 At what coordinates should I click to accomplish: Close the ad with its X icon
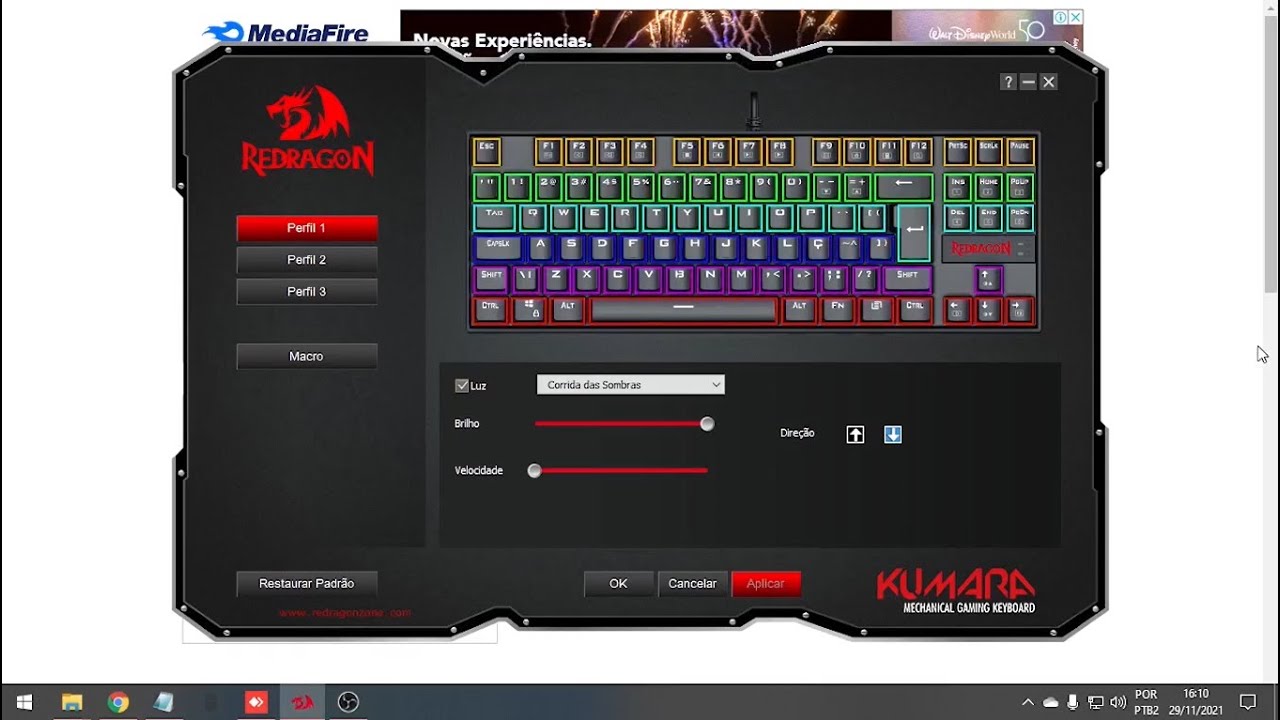pyautogui.click(x=1075, y=17)
